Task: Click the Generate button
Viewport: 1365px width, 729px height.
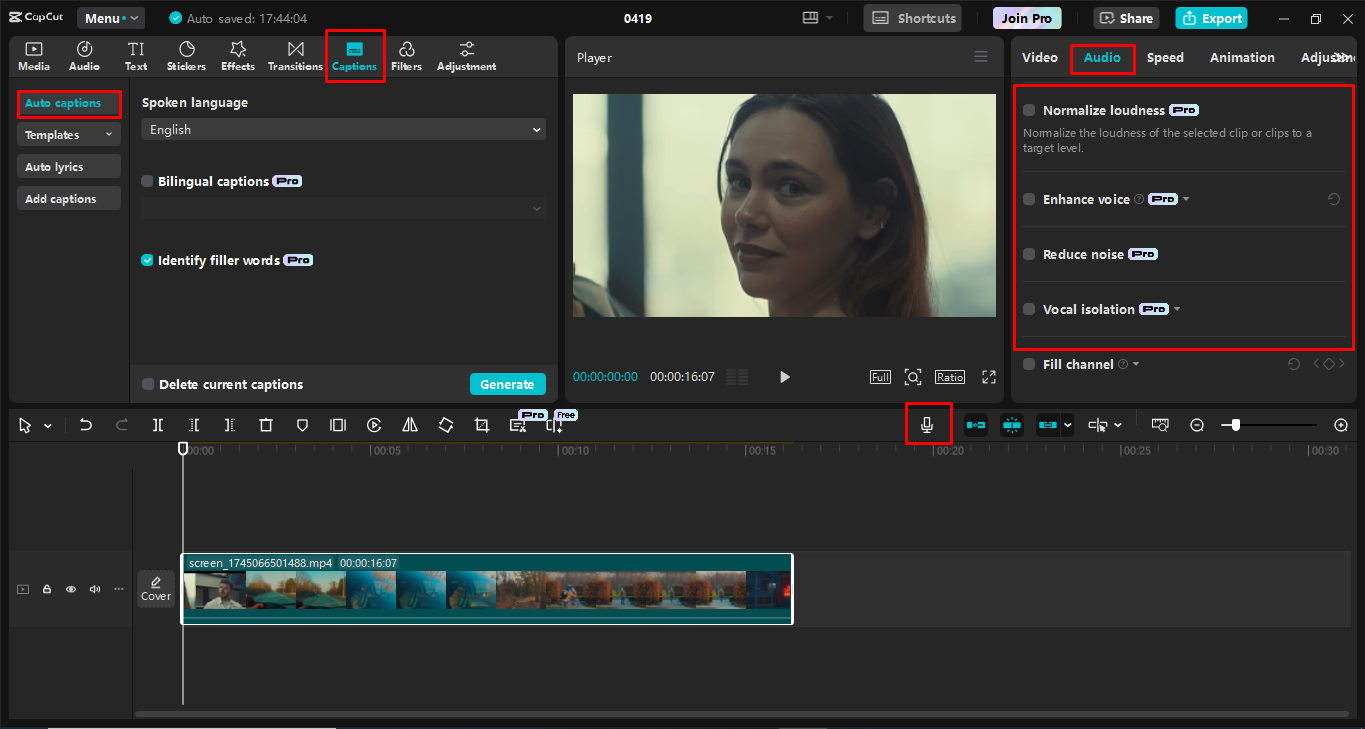Action: (507, 384)
